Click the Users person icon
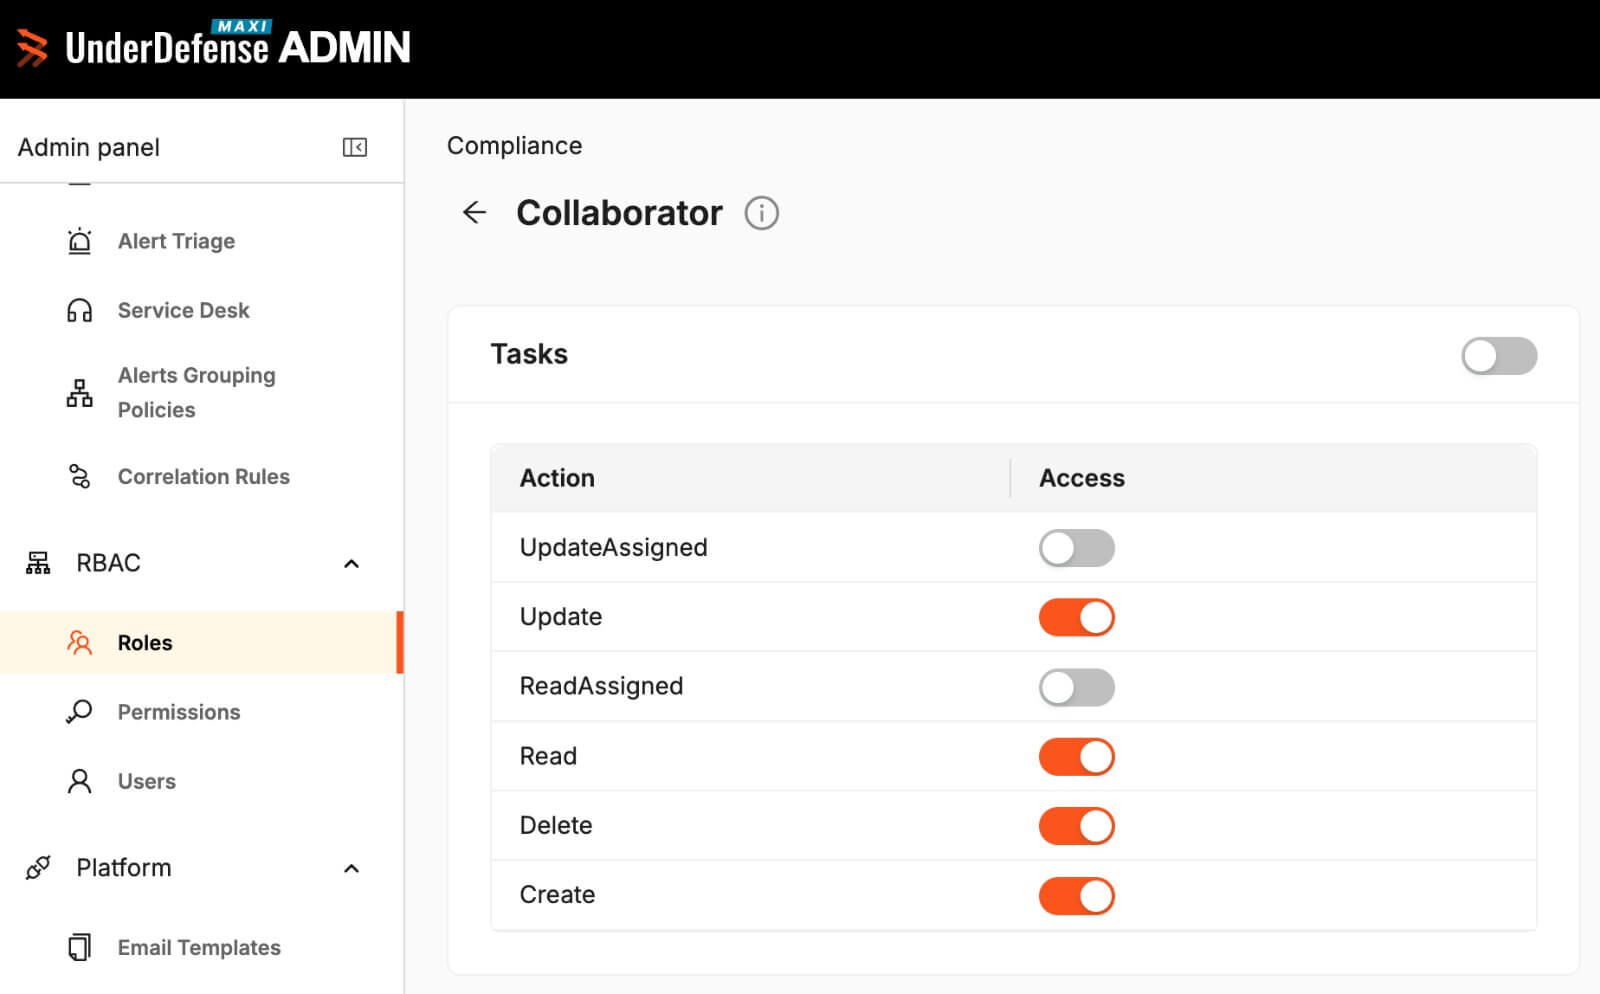1600x994 pixels. 79,781
